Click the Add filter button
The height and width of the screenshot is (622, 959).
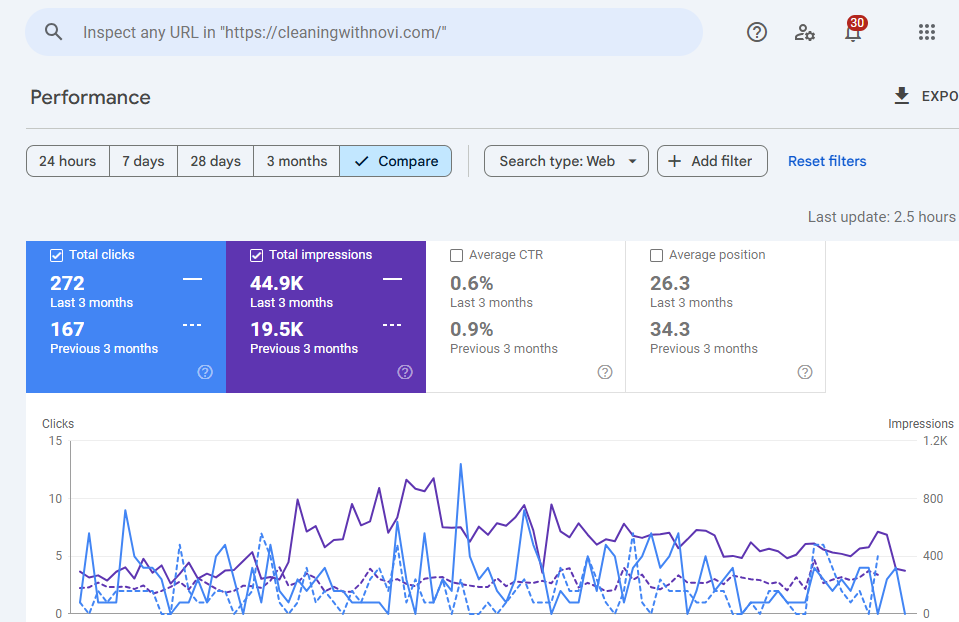712,161
